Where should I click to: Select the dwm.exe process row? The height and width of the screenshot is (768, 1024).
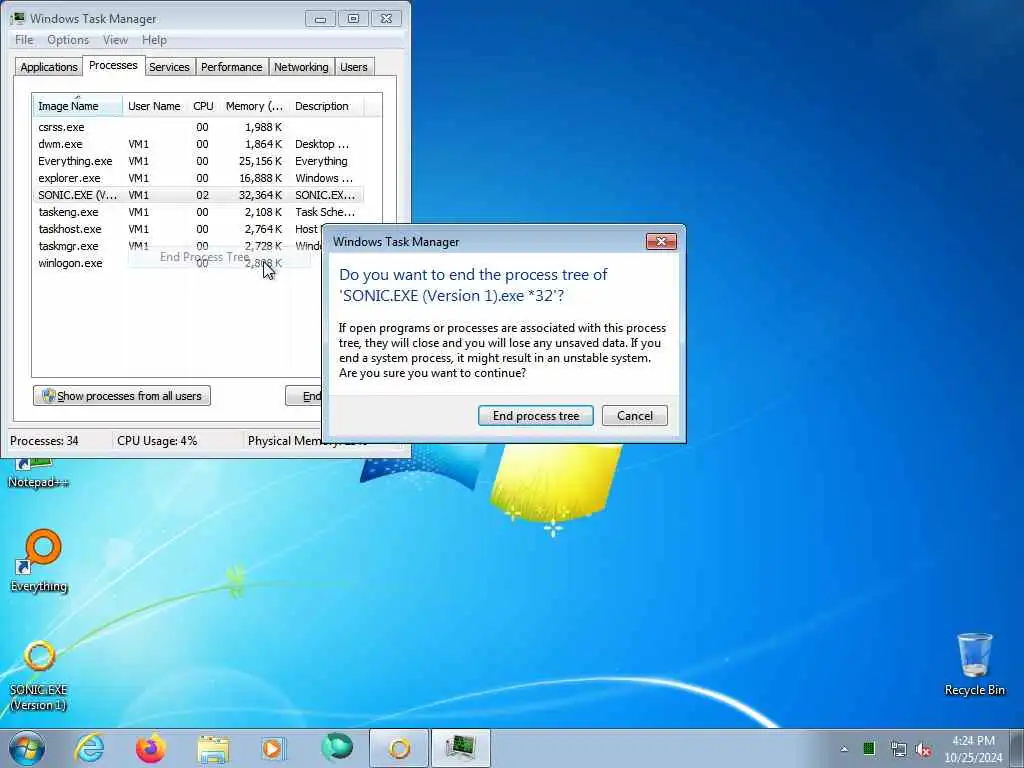[198, 144]
